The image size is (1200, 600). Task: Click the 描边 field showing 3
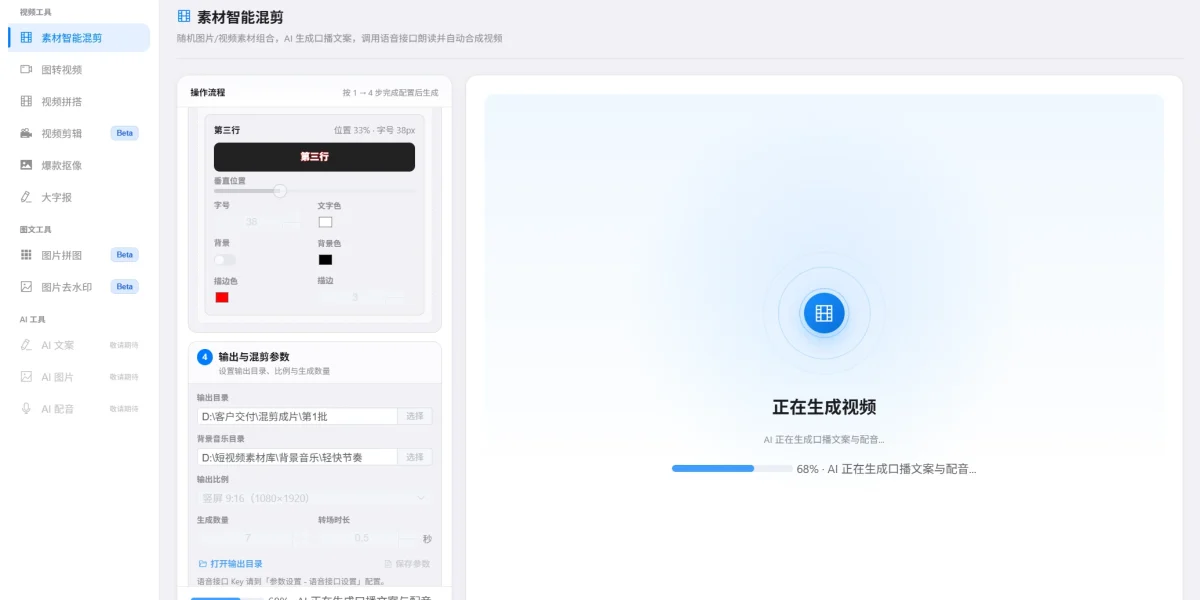[361, 297]
